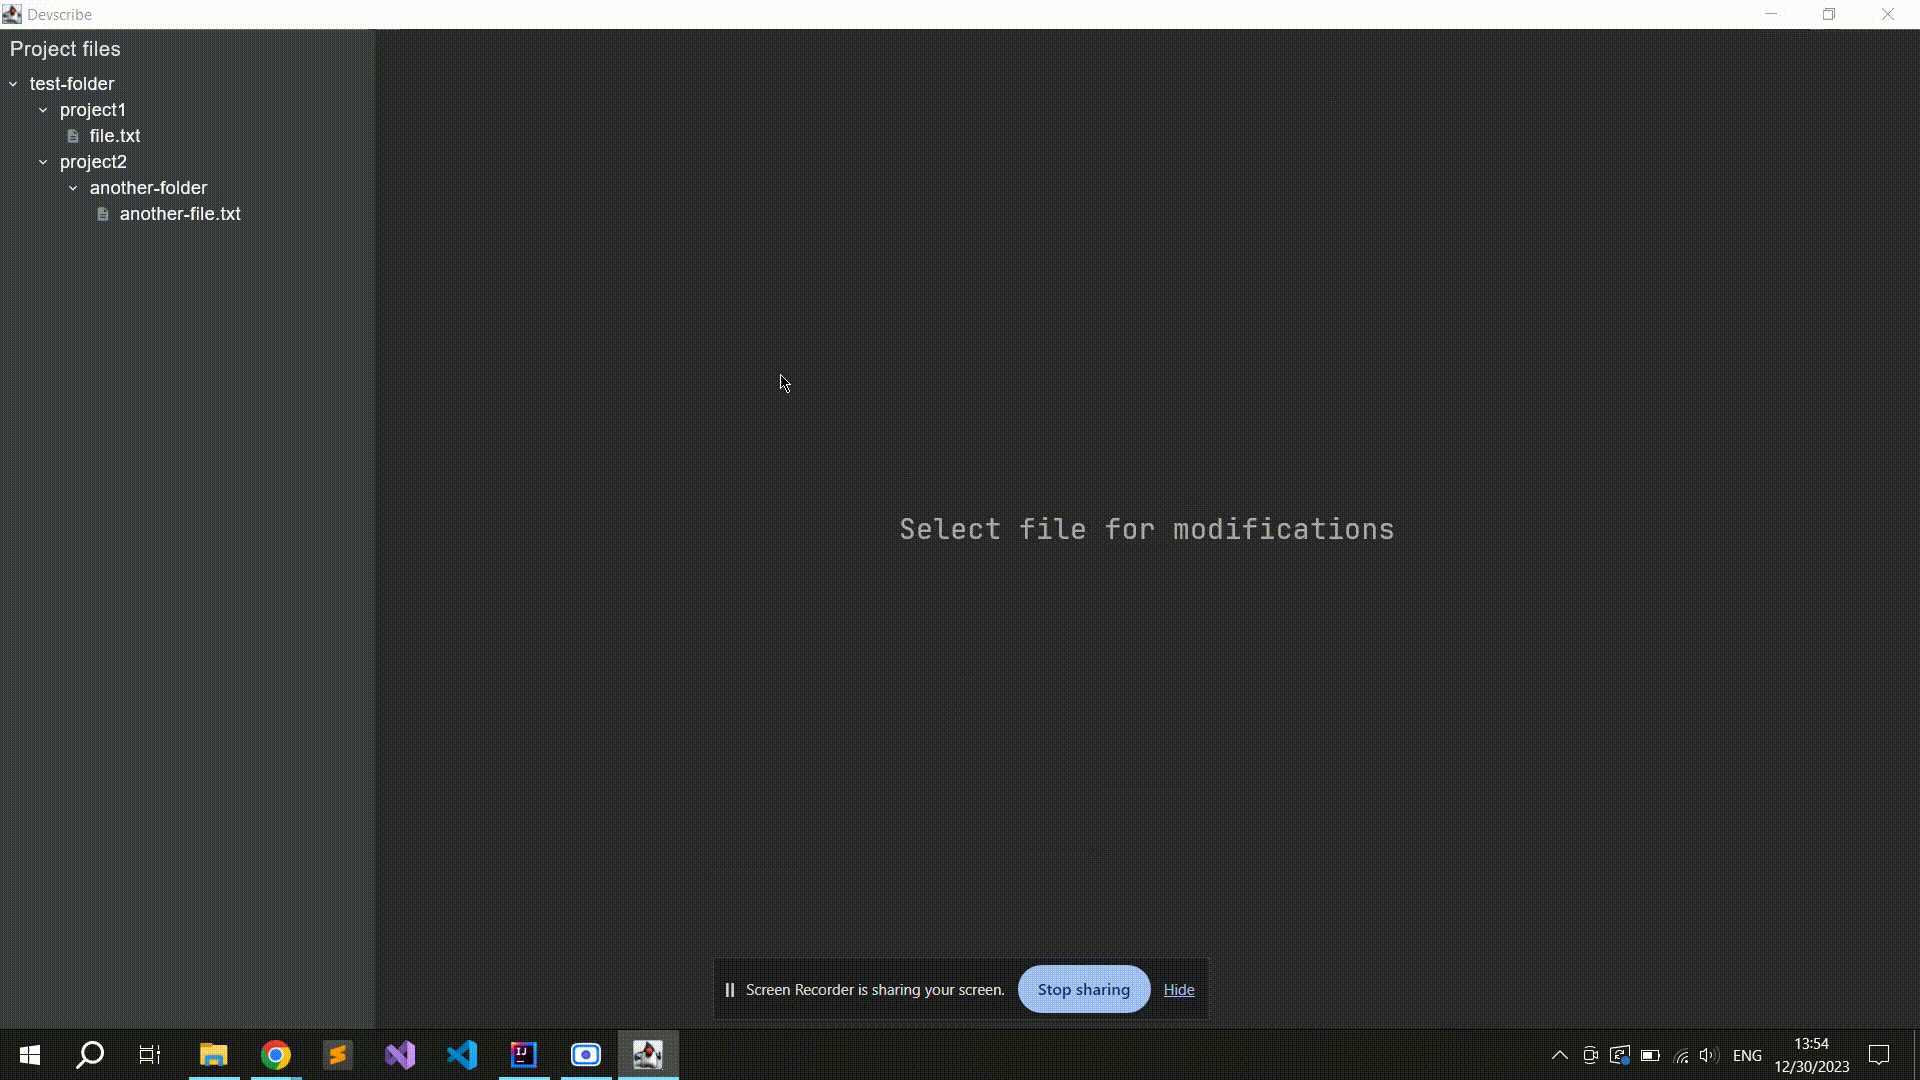Open File Explorer from taskbar
The width and height of the screenshot is (1920, 1080).
[214, 1055]
